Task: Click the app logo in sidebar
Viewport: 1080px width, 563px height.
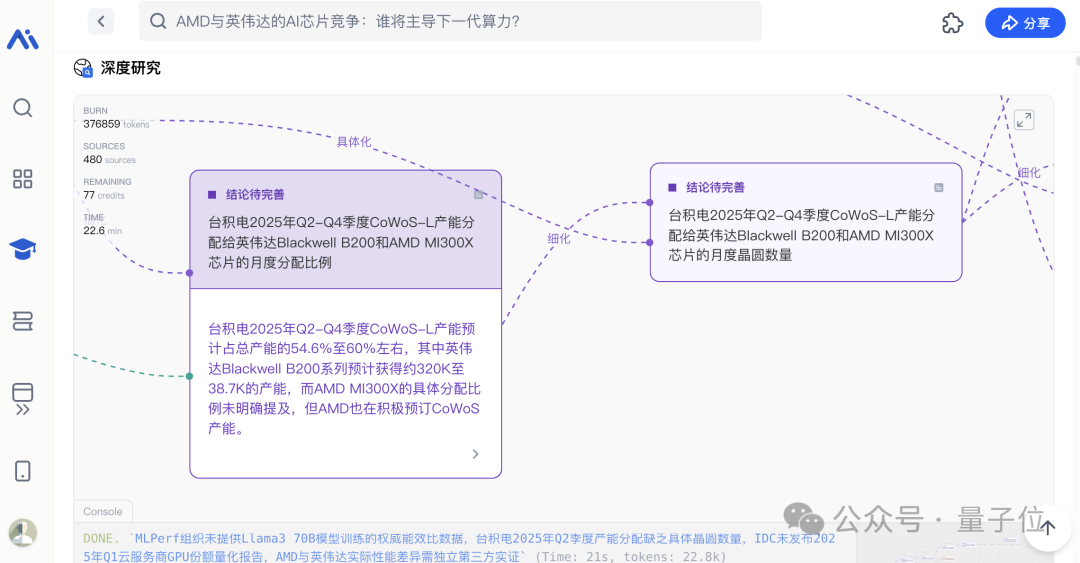Action: pyautogui.click(x=23, y=39)
